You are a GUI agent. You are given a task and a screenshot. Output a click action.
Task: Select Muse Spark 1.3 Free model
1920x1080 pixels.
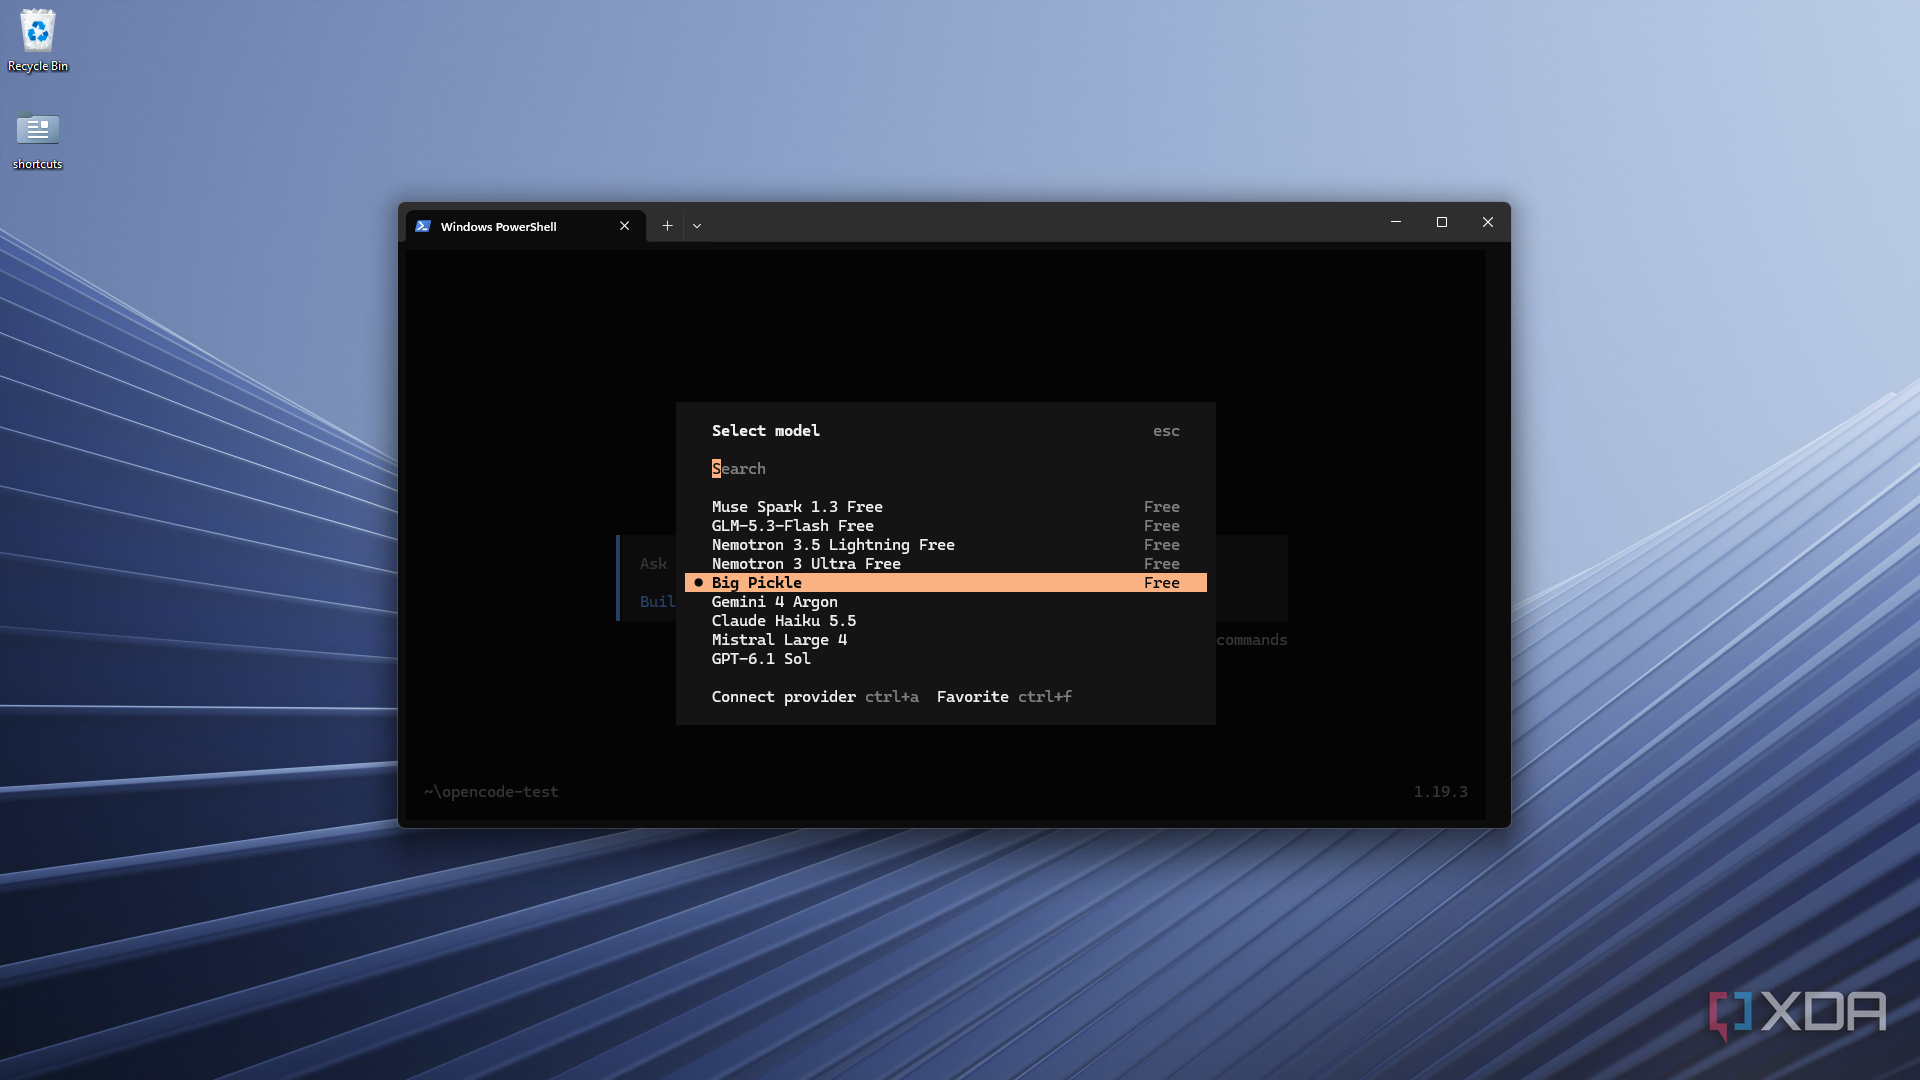[945, 507]
